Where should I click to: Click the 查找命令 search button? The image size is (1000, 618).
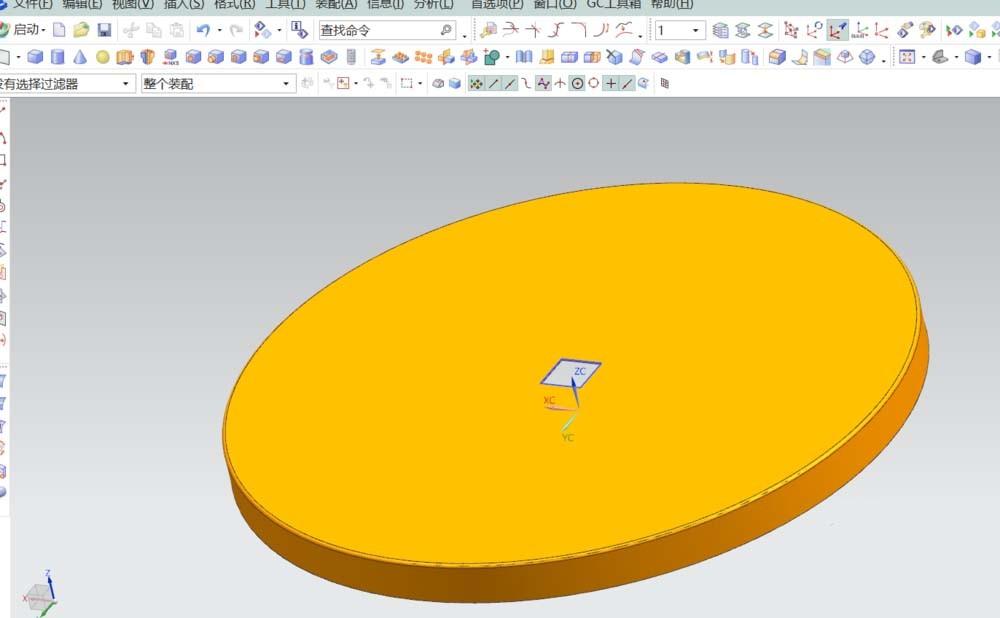point(448,29)
